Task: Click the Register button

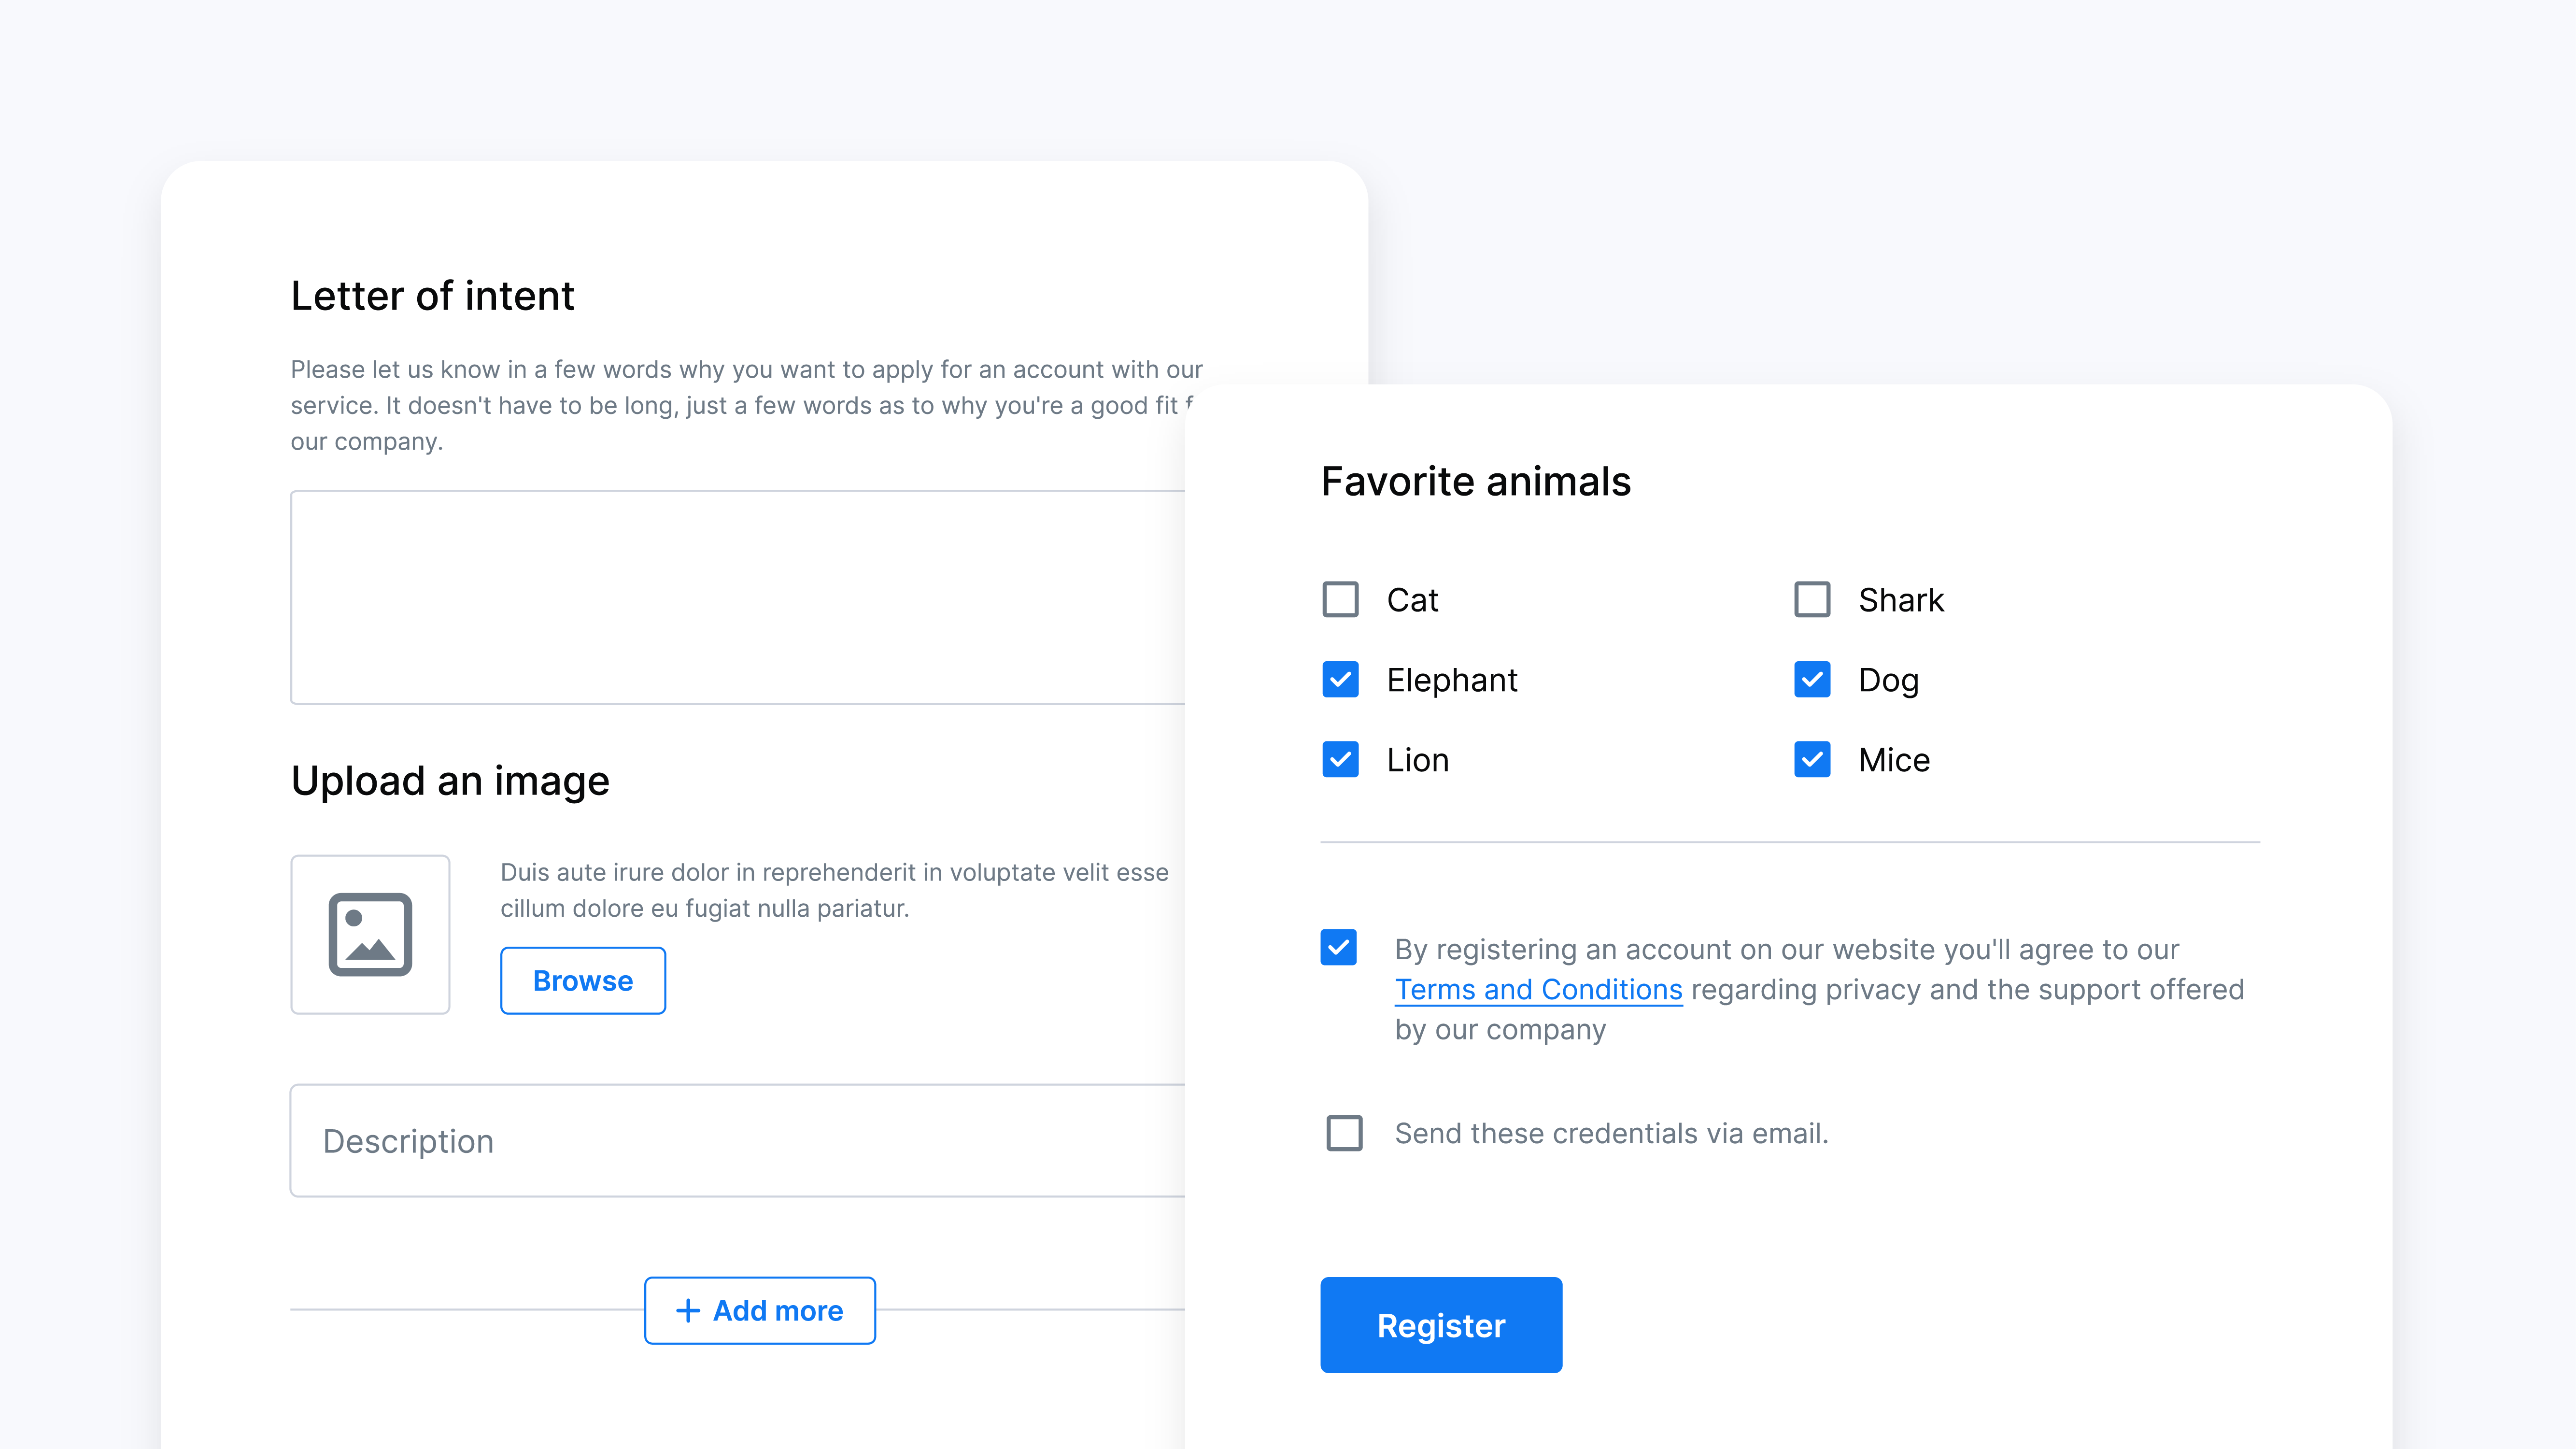Action: click(x=1441, y=1324)
